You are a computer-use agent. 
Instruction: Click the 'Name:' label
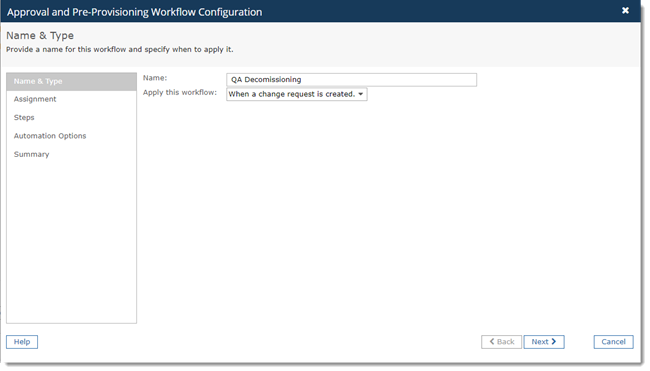[x=155, y=78]
